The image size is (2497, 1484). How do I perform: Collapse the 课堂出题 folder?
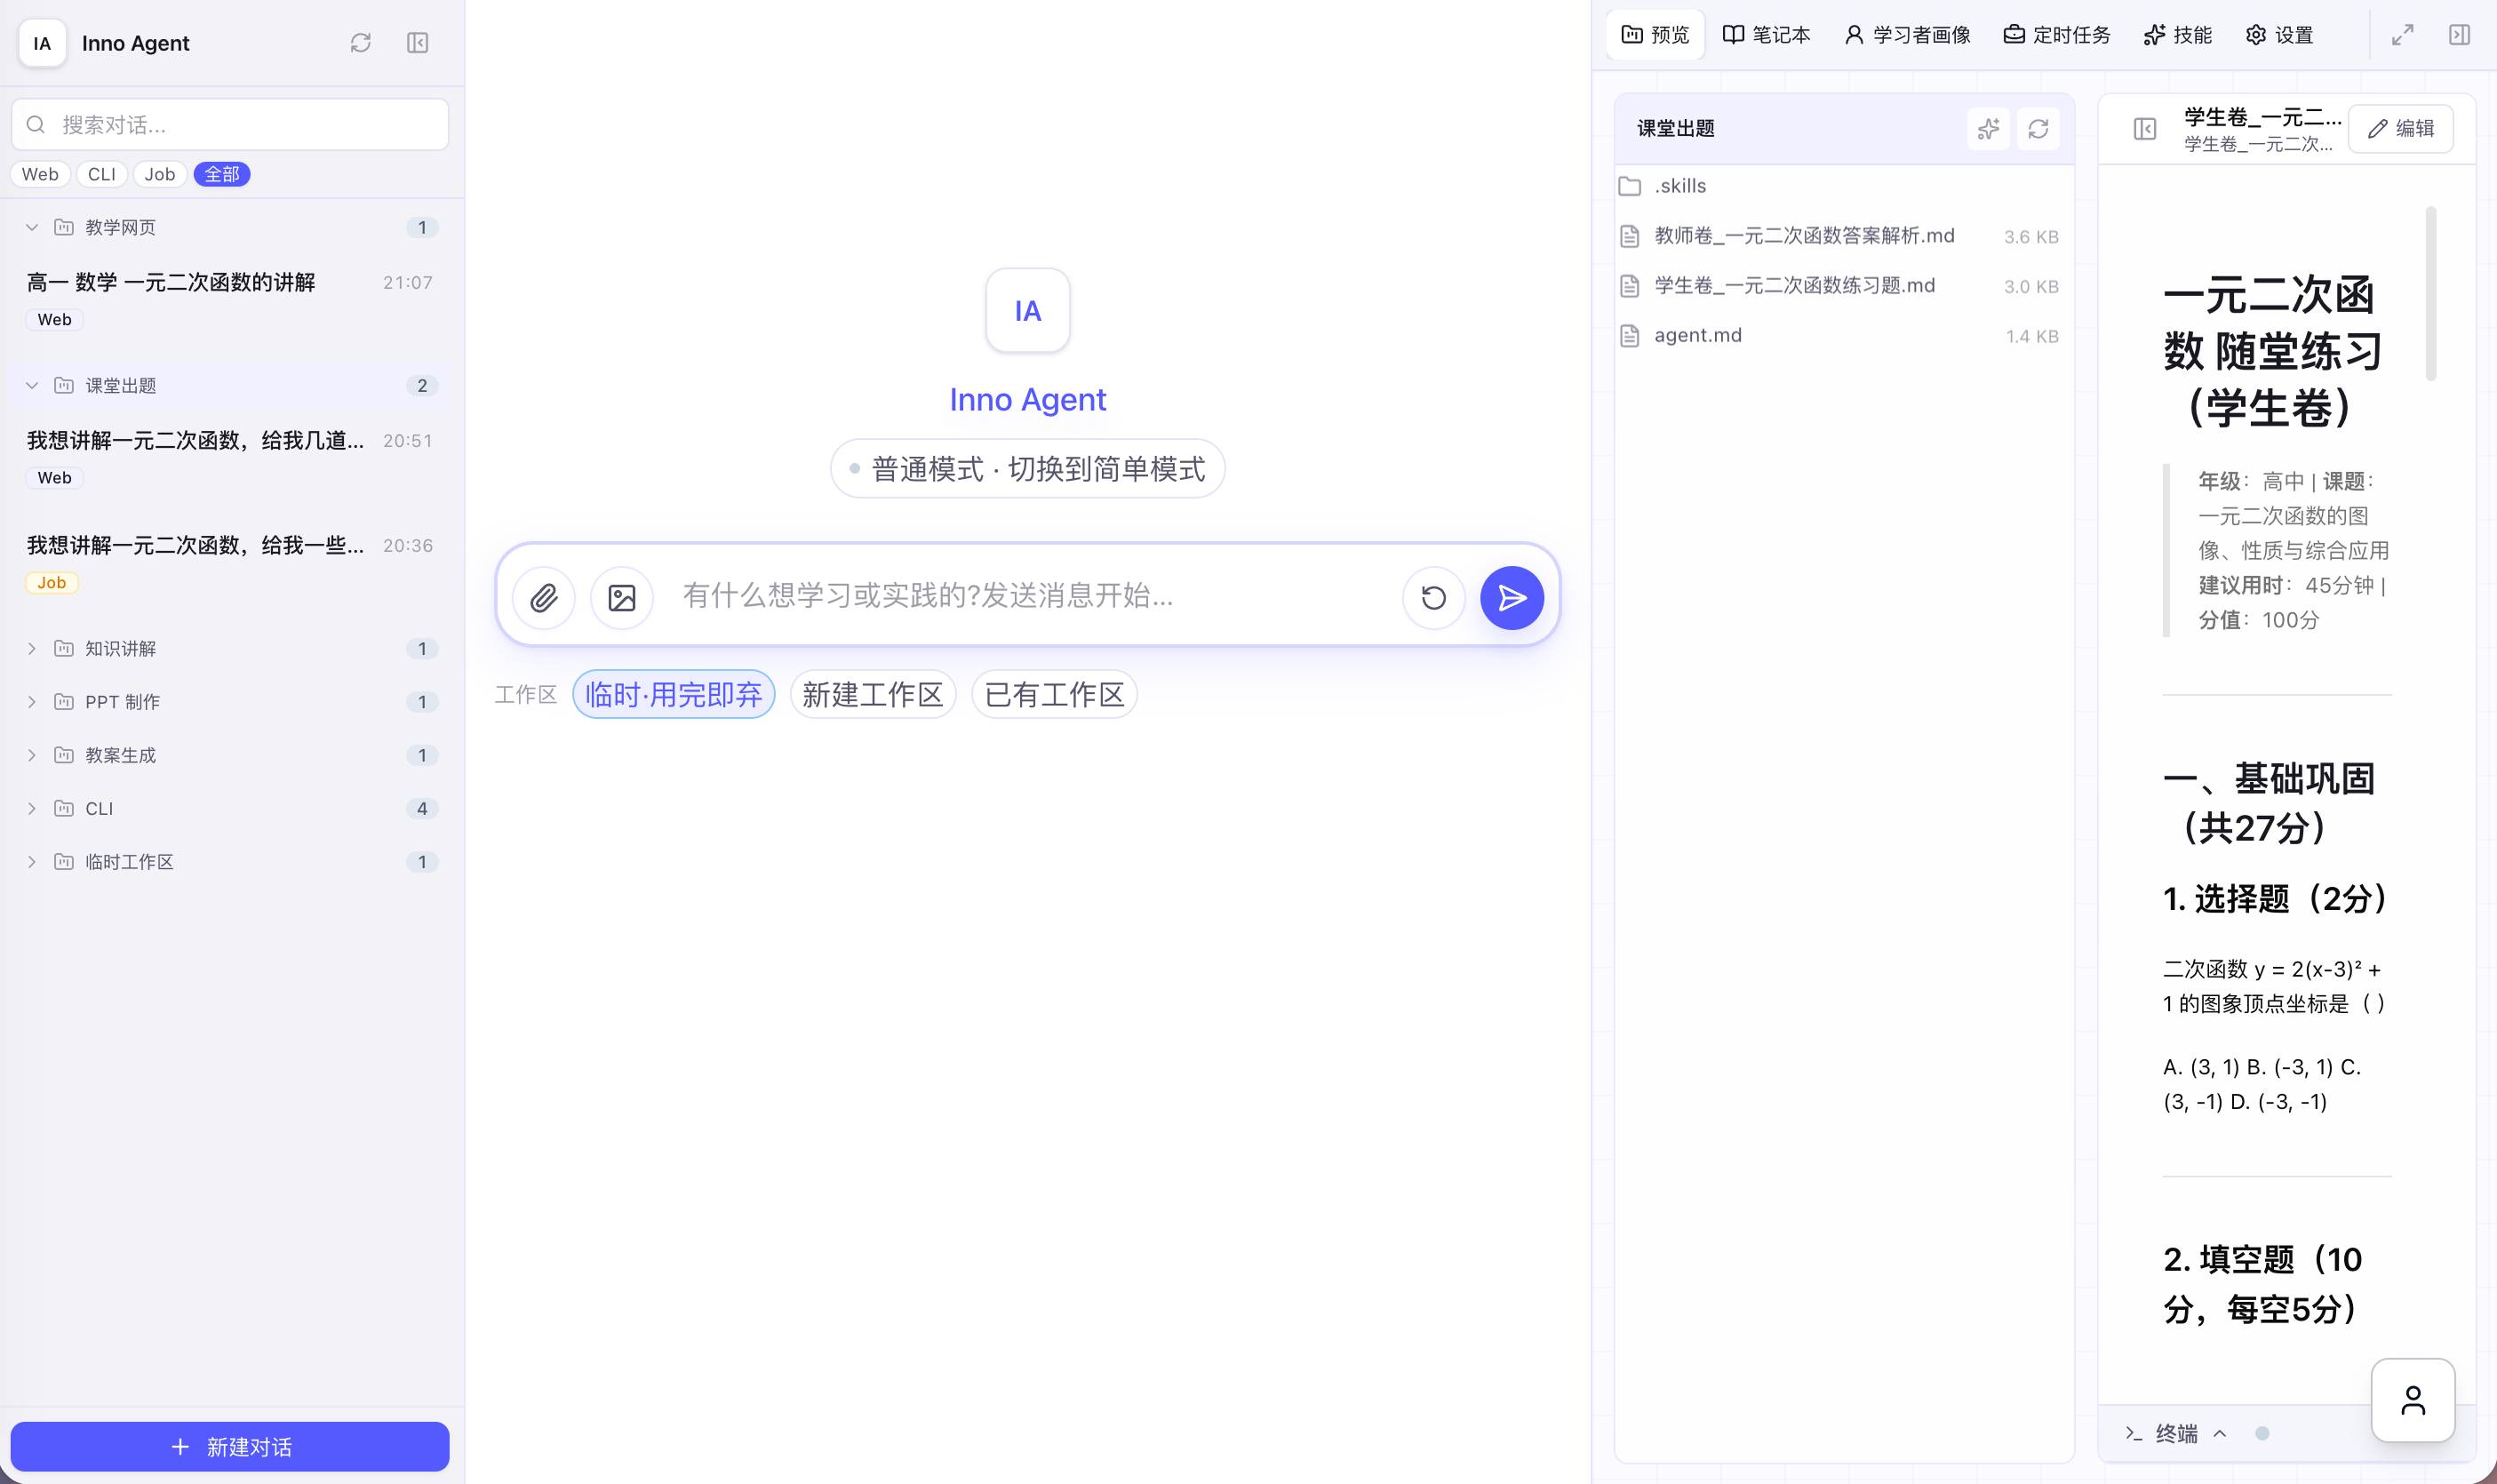tap(230, 385)
